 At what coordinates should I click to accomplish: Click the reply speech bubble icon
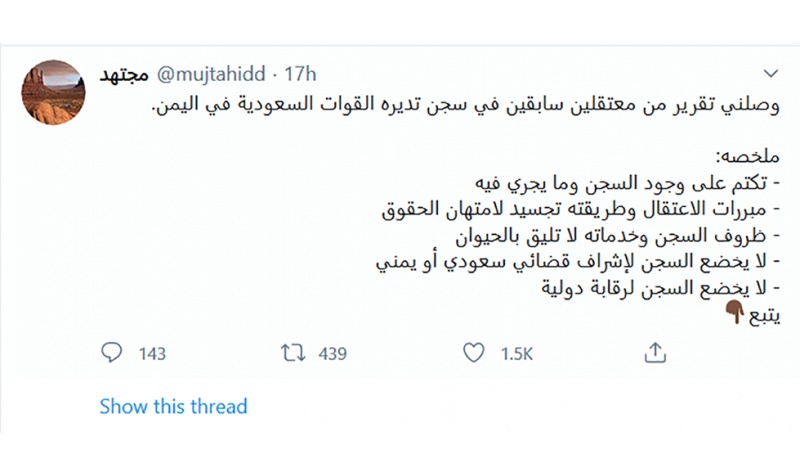click(112, 353)
